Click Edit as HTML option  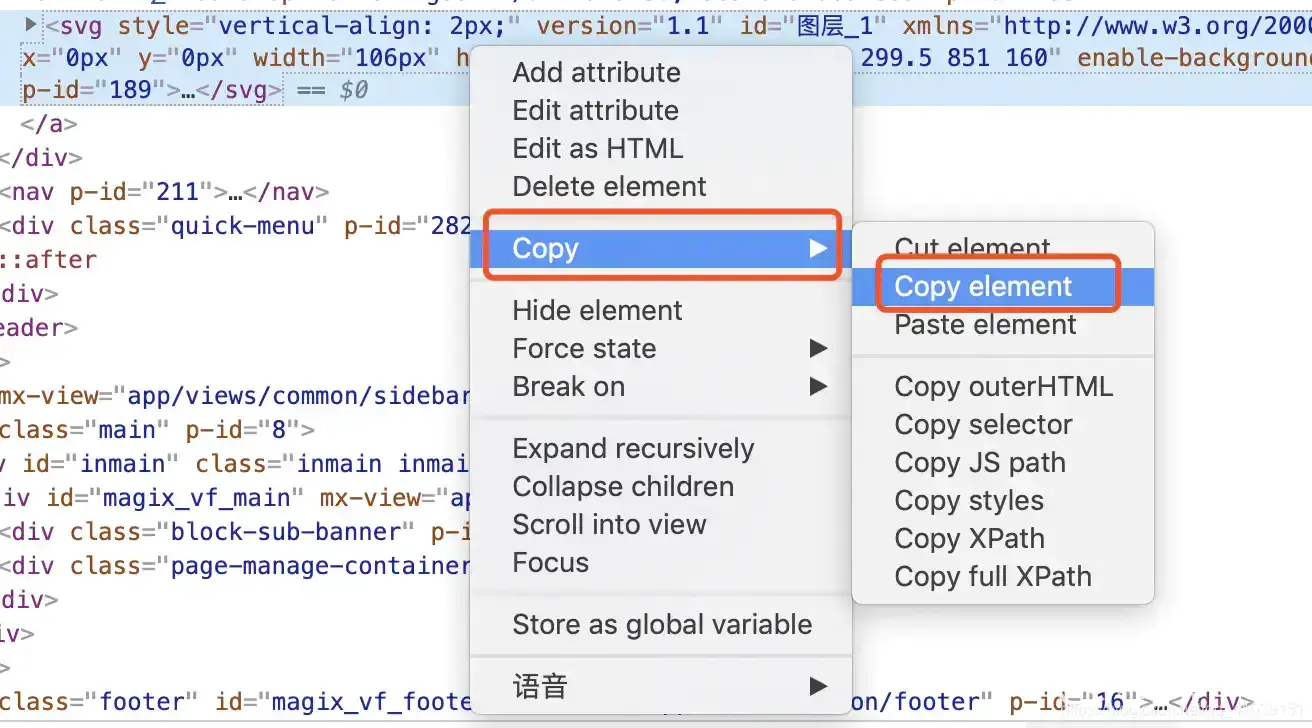(x=597, y=148)
